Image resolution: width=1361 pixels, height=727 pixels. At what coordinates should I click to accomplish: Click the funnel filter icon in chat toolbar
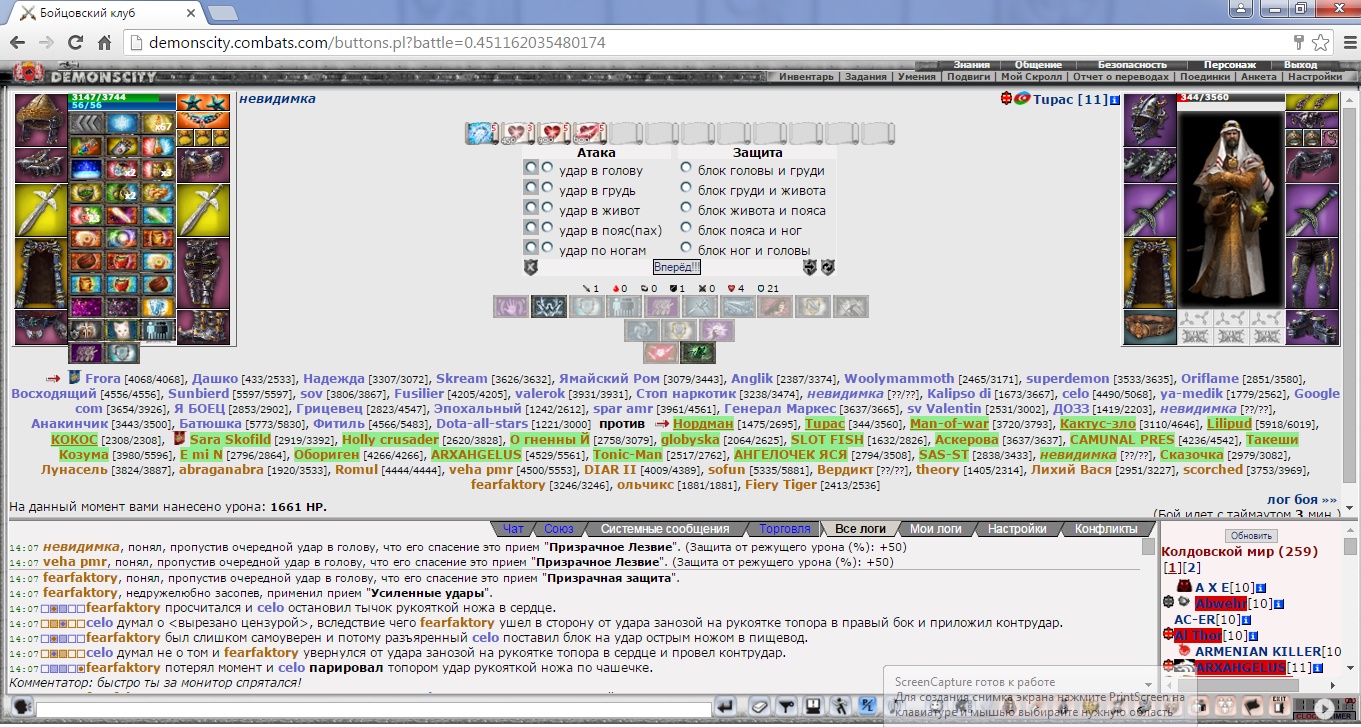[785, 707]
